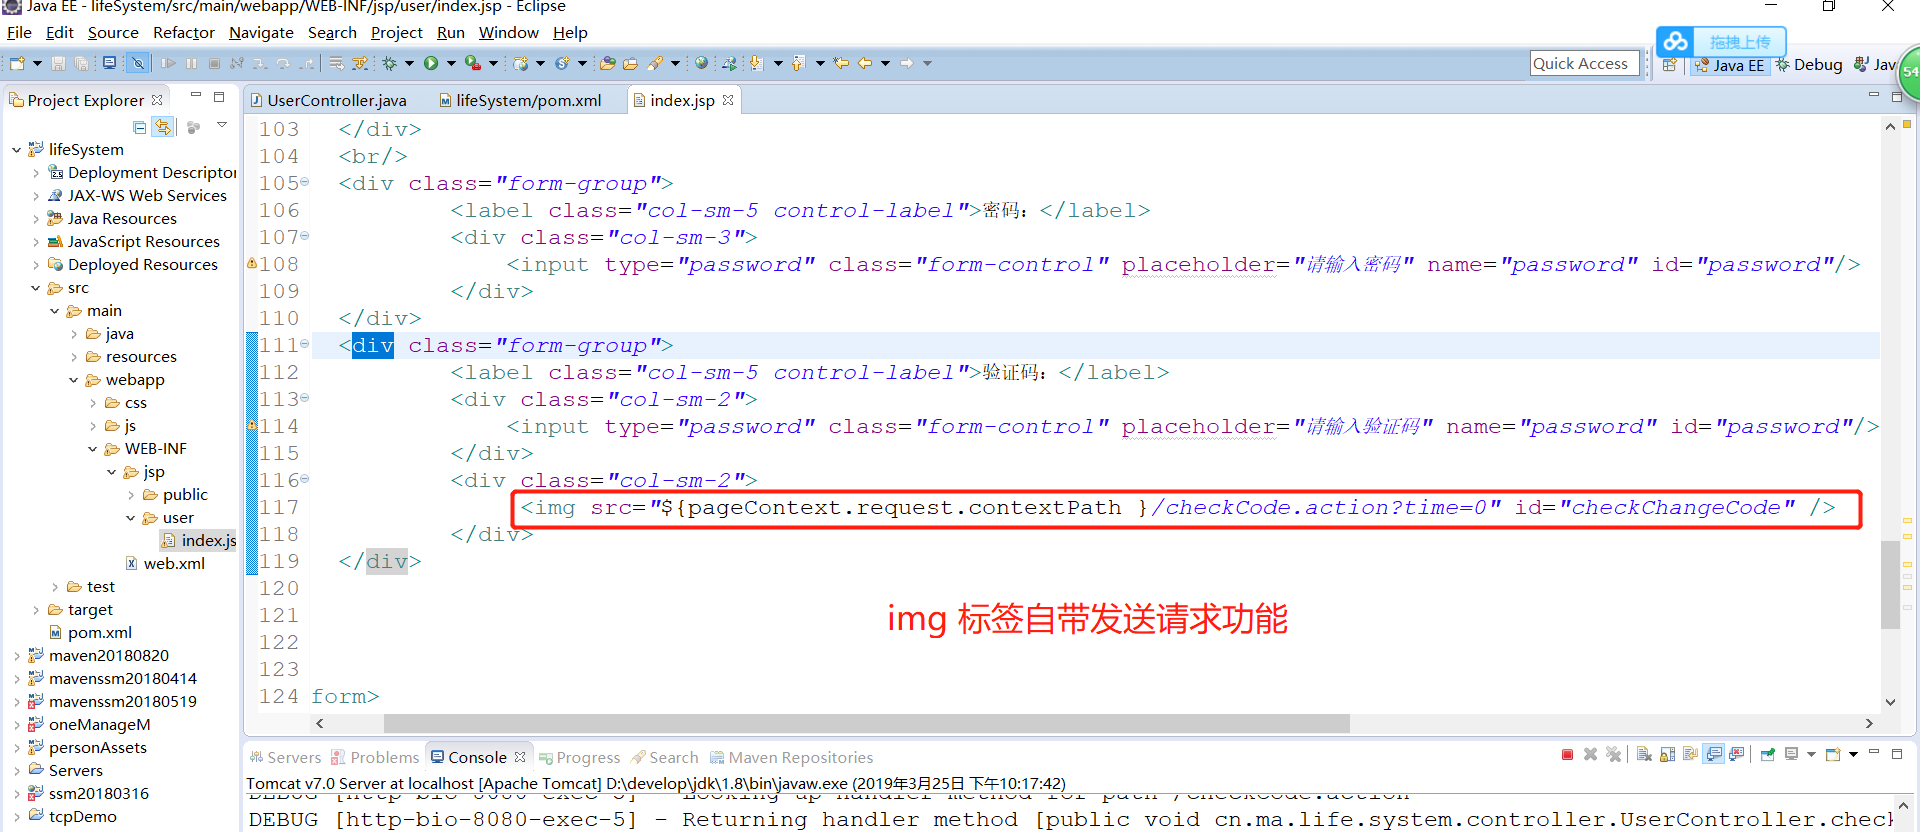
Task: Expand Deployment Descriptor node
Action: (36, 173)
